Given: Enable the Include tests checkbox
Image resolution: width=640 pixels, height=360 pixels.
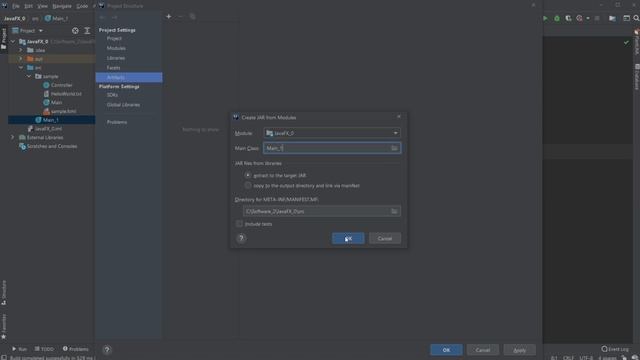Looking at the screenshot, I should click(x=239, y=224).
